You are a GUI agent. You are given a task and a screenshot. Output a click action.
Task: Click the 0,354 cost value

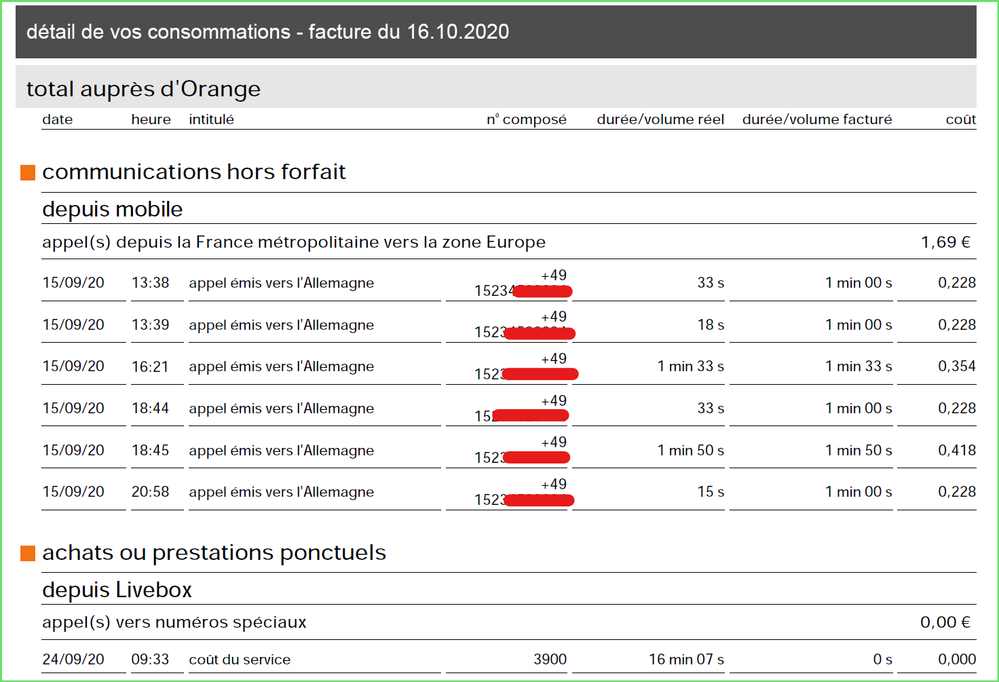(957, 367)
